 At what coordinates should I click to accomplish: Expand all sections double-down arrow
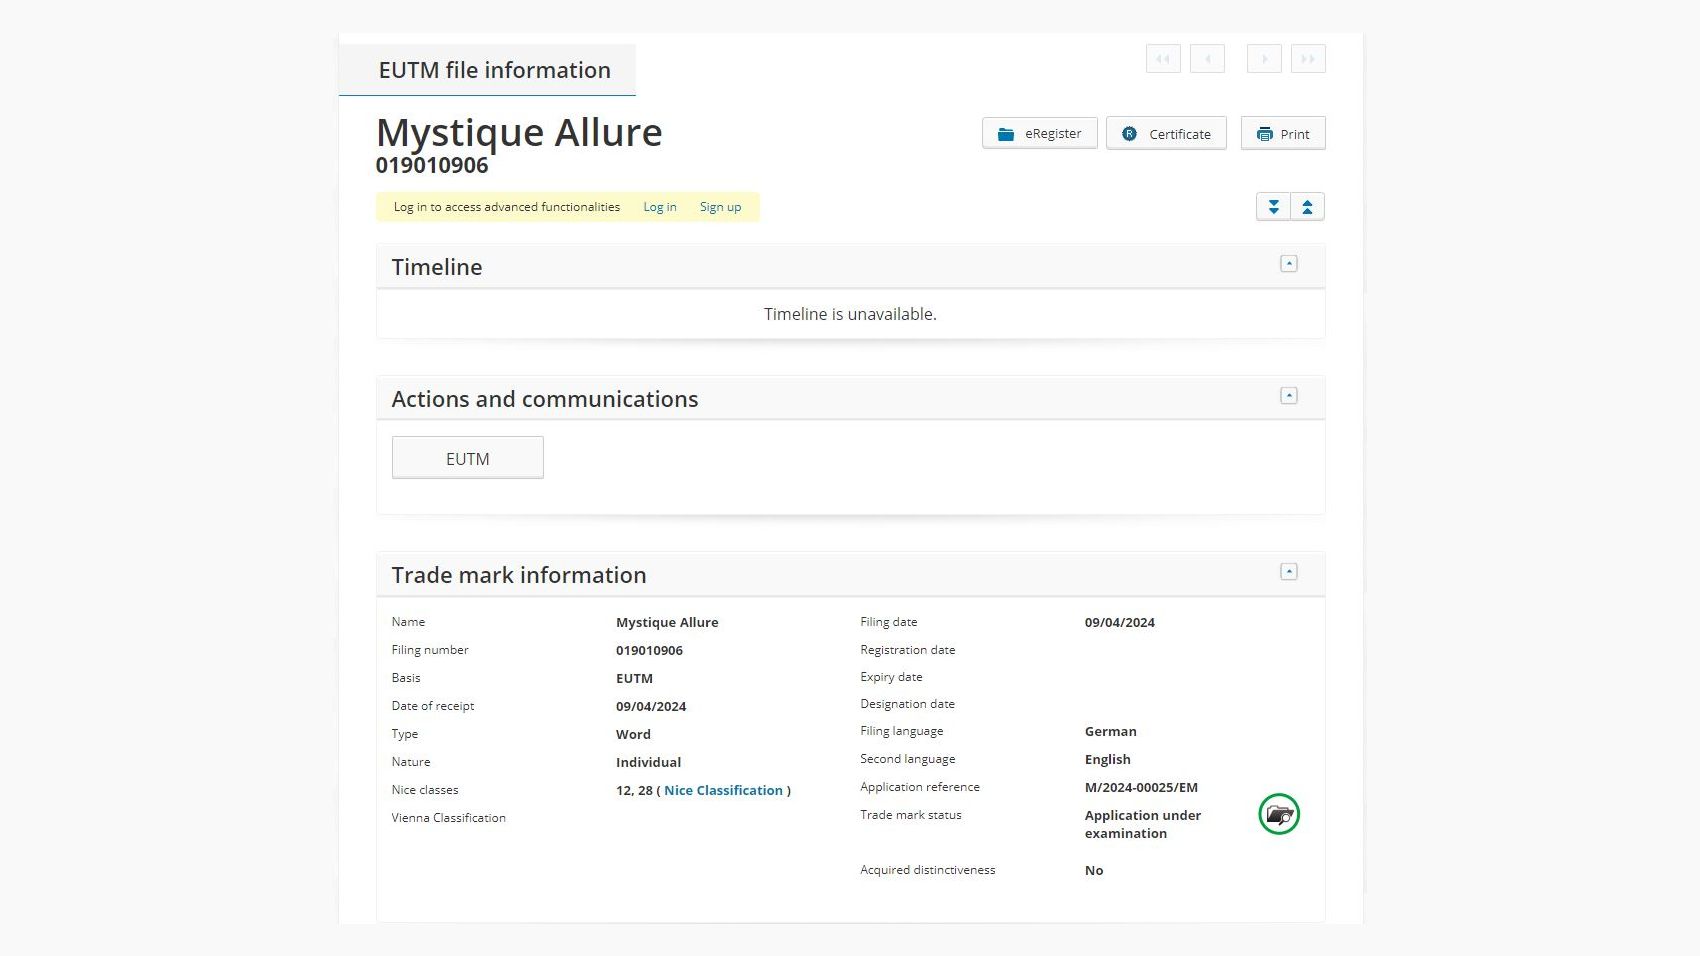1273,207
